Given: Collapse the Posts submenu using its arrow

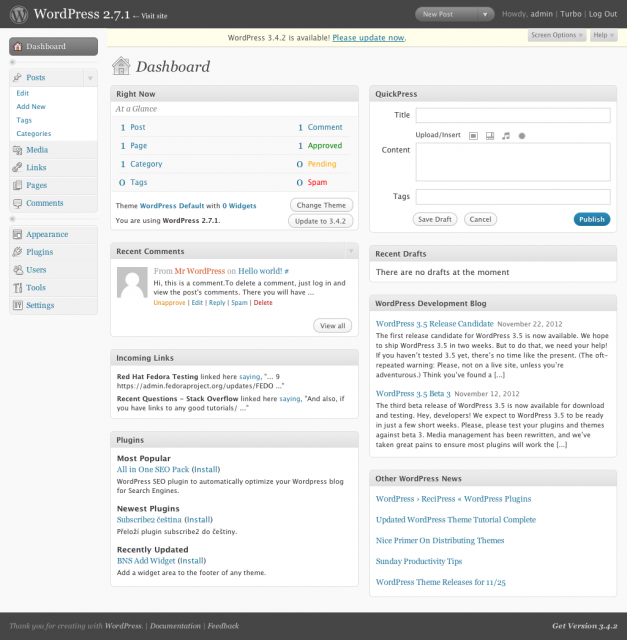Looking at the screenshot, I should [90, 77].
